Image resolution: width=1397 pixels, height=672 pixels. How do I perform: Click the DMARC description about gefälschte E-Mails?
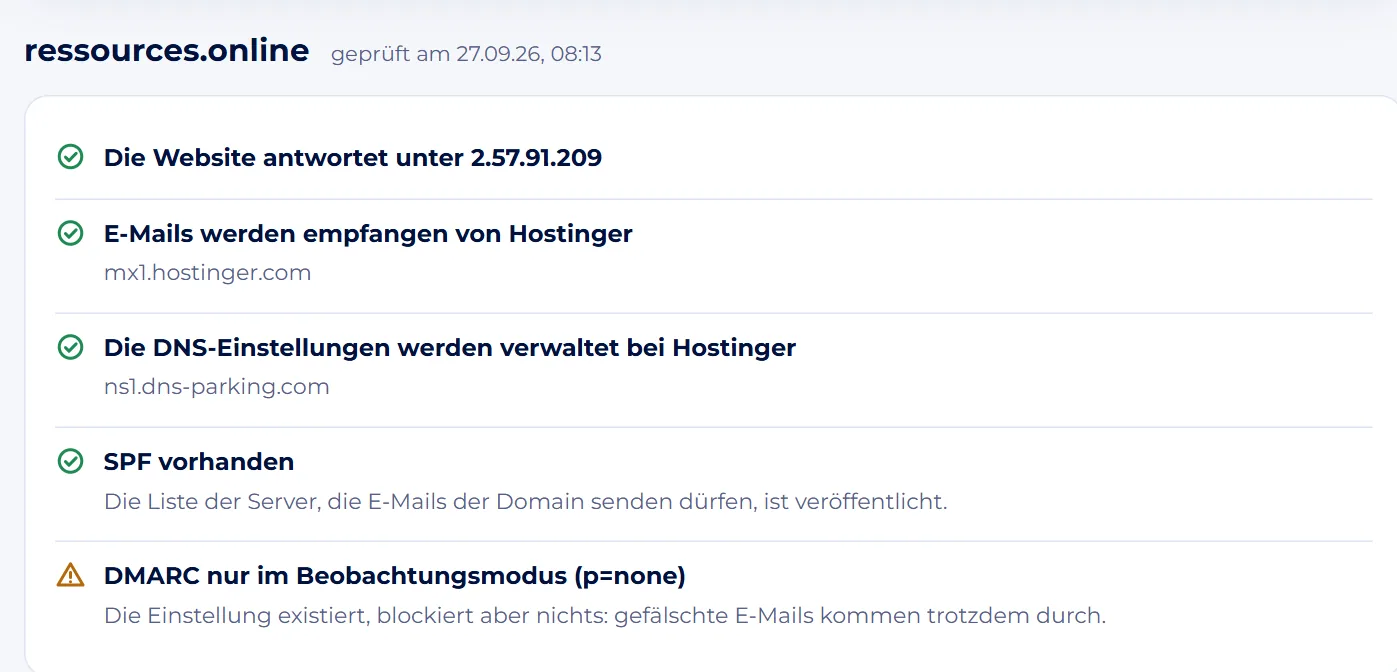(605, 615)
